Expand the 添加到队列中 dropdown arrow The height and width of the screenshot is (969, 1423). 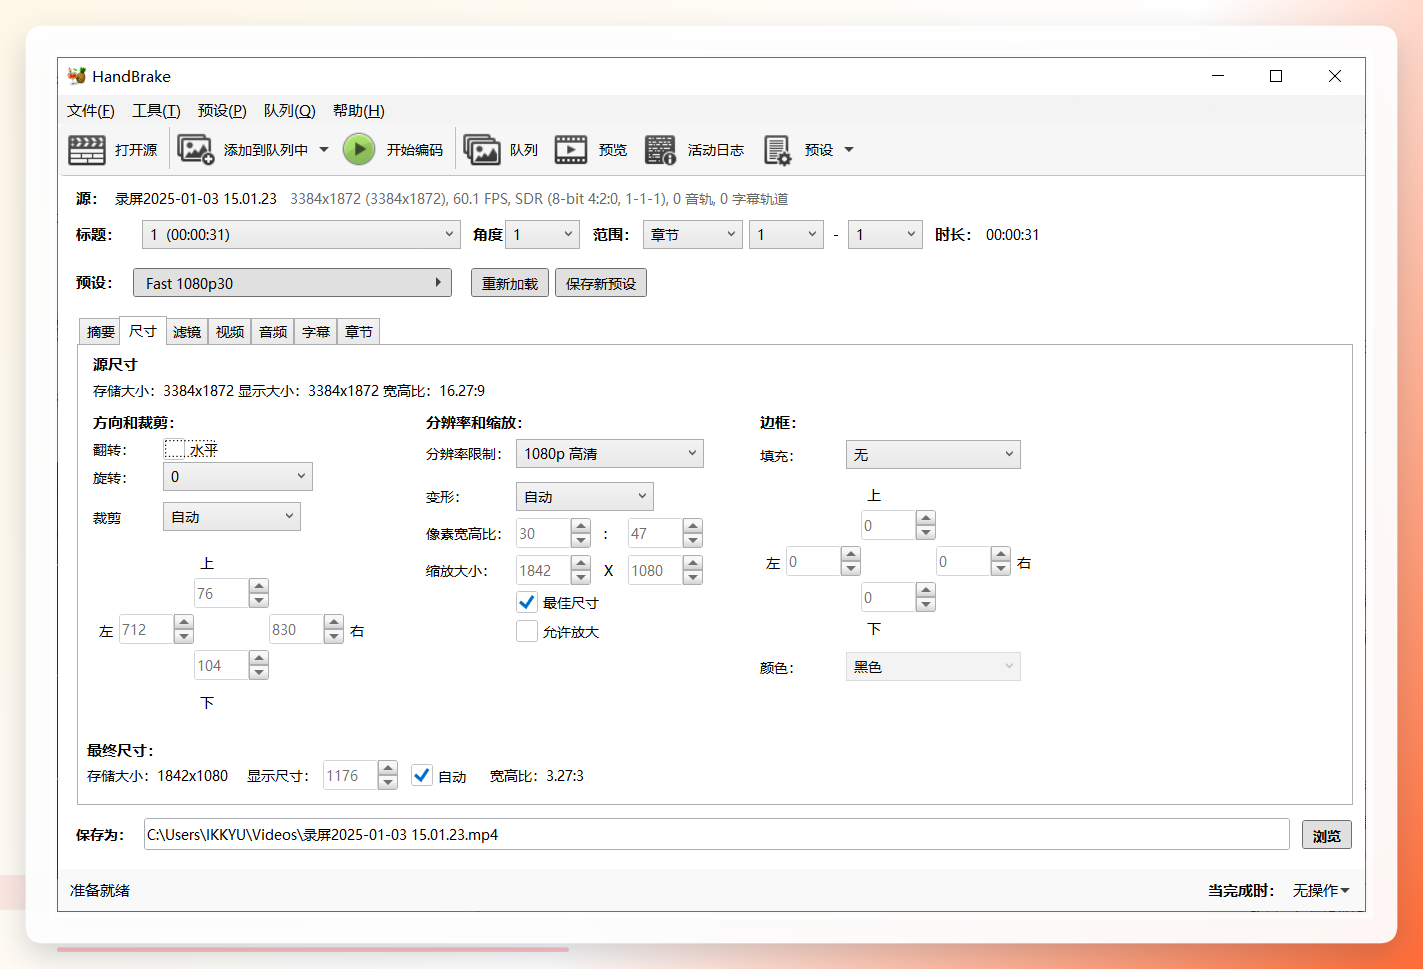(x=324, y=150)
